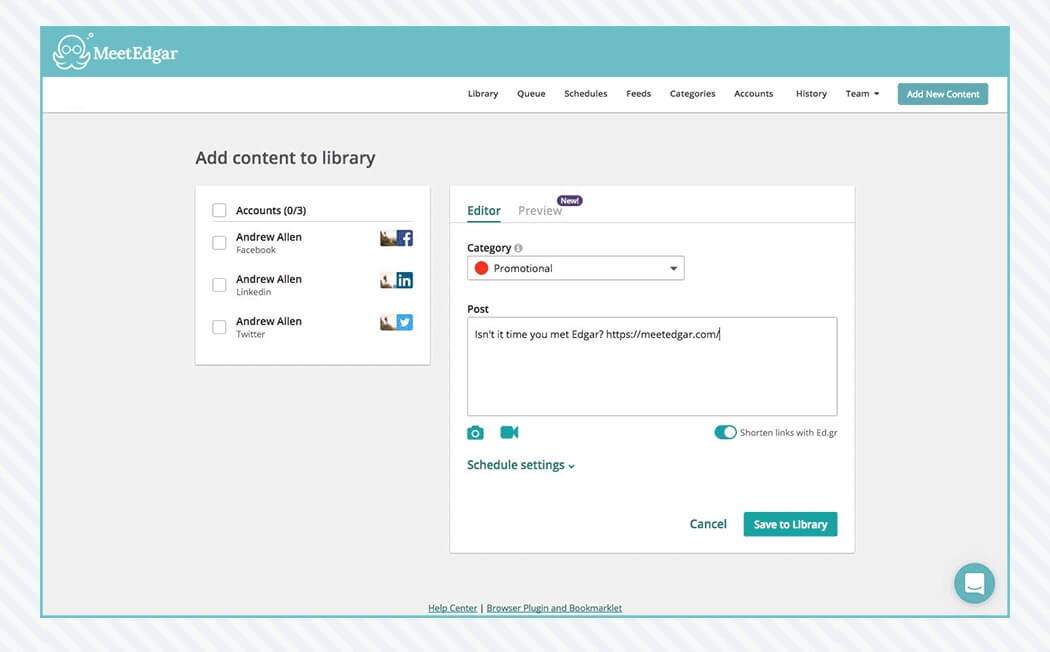Screen dimensions: 1050x652
Task: Toggle Shorten links with Ed.gr switch
Action: tap(725, 432)
